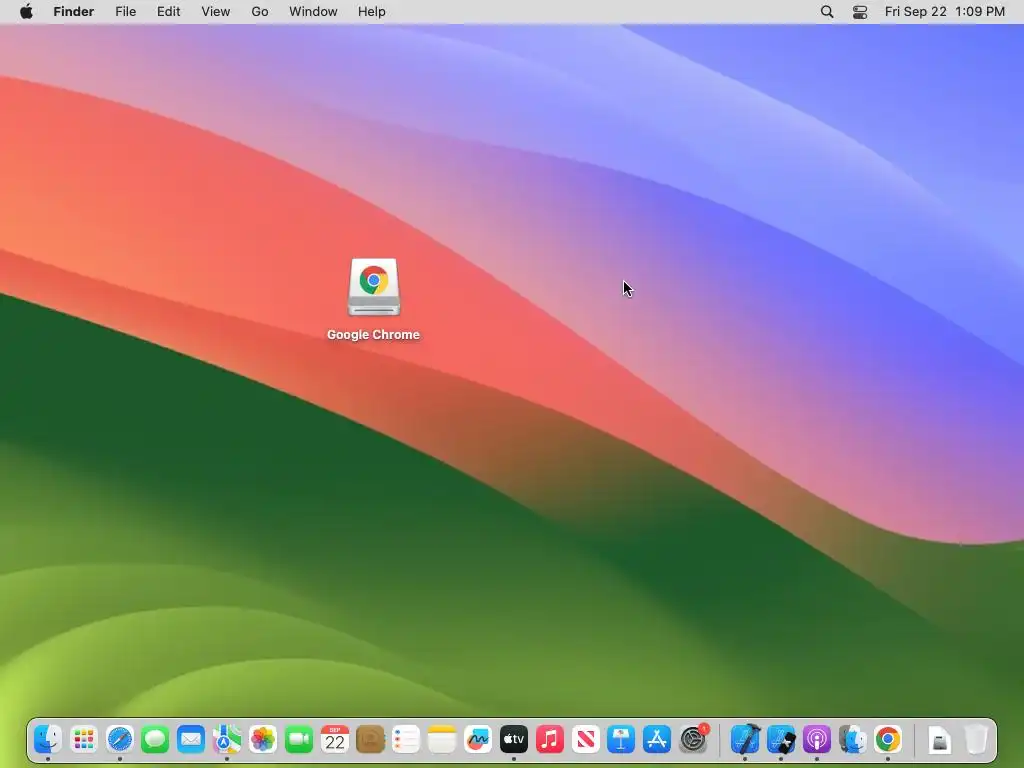This screenshot has width=1024, height=768.
Task: Open Contacts from the Dock
Action: click(370, 739)
